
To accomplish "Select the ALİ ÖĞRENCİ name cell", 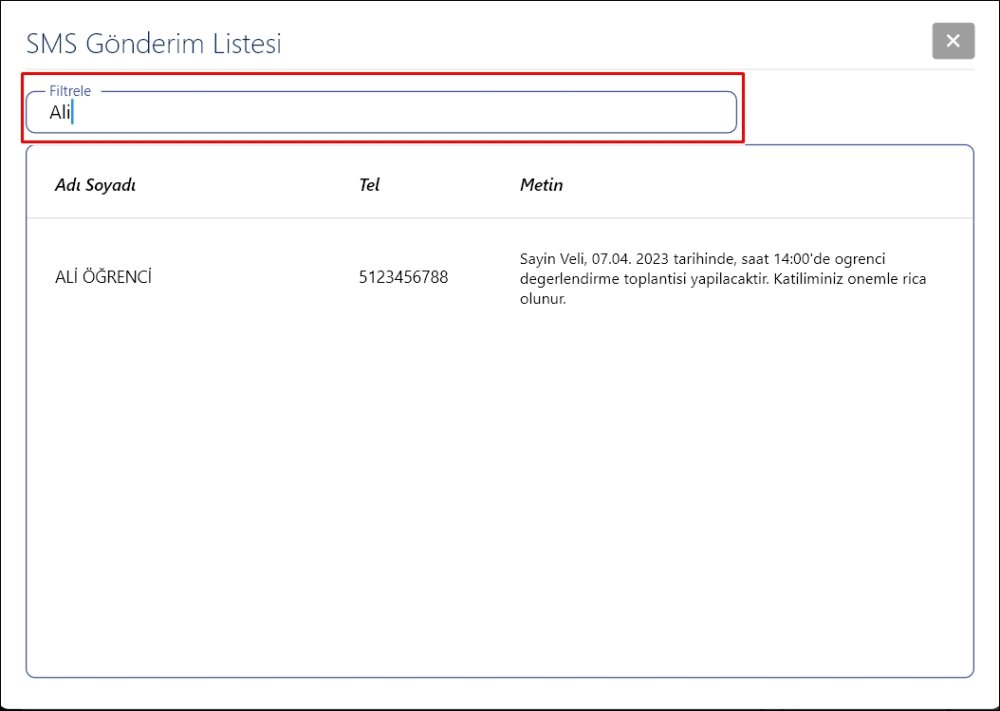I will tap(103, 277).
